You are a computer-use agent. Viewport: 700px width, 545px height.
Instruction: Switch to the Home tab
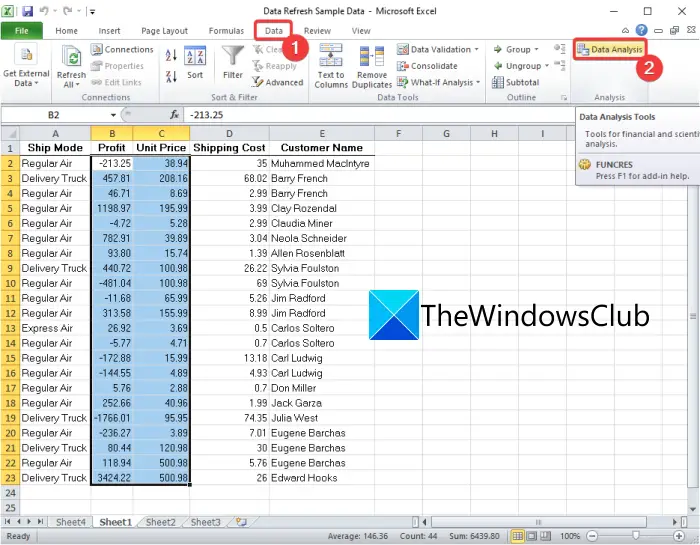67,30
